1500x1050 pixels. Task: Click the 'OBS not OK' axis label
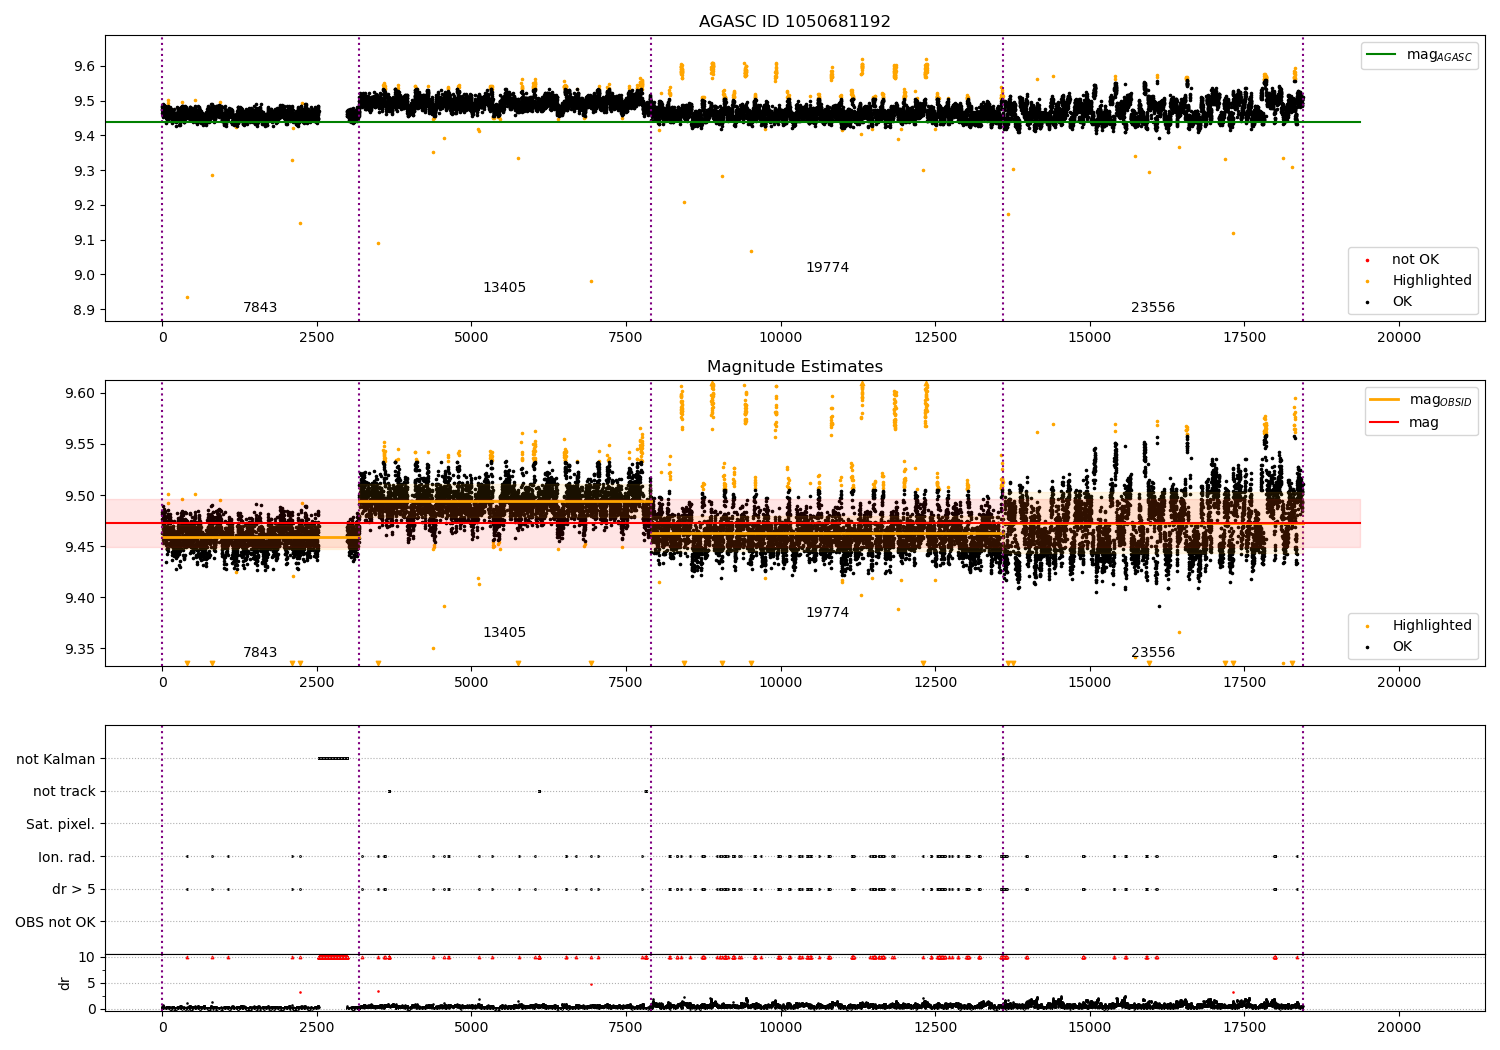point(56,923)
